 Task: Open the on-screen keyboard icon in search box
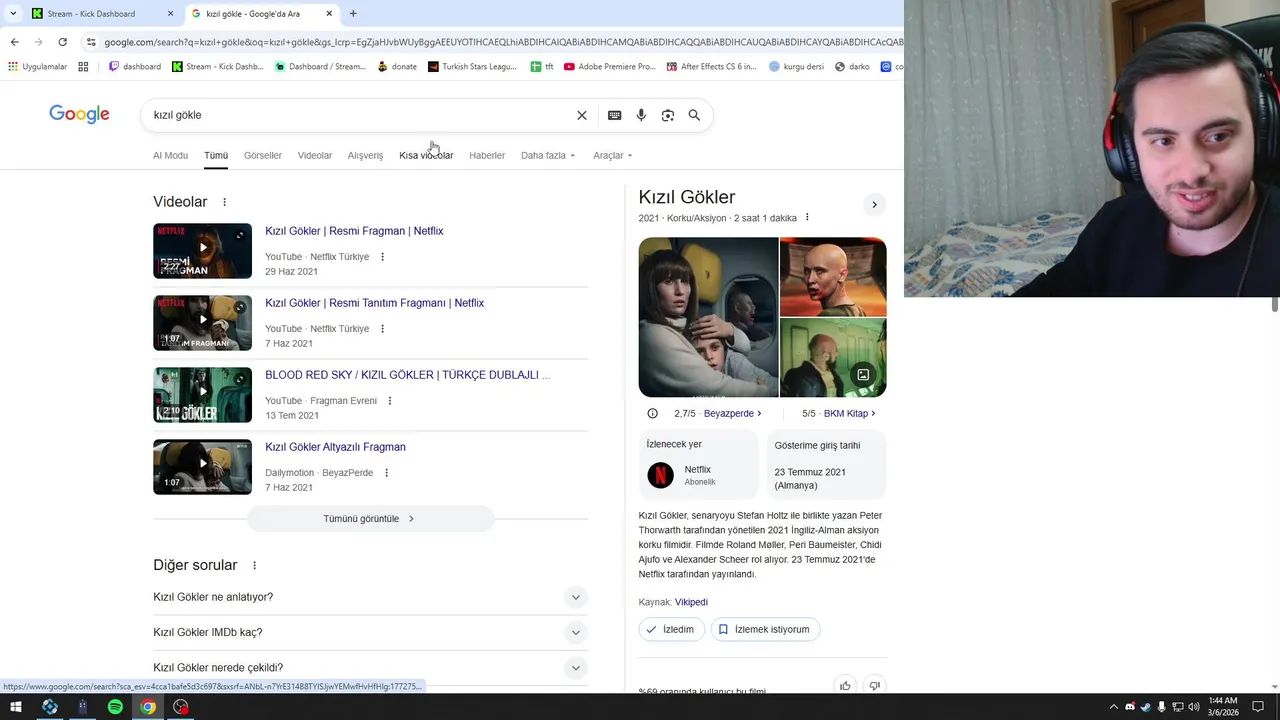(615, 115)
